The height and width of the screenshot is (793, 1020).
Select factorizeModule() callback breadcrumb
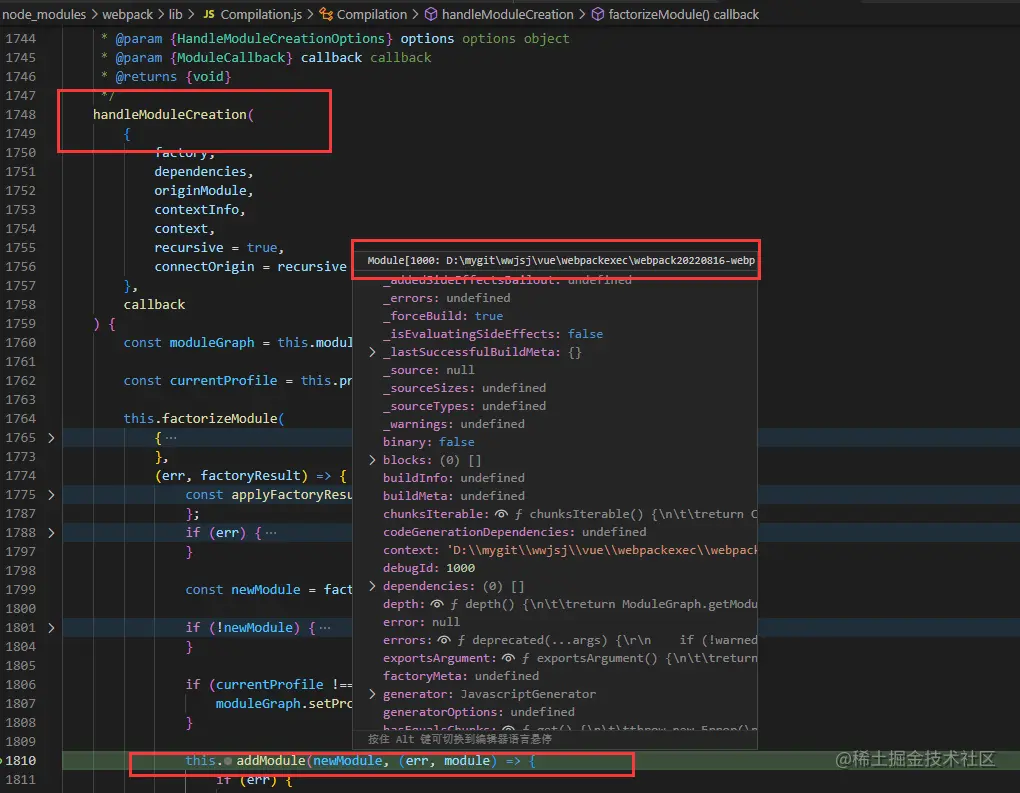click(683, 14)
